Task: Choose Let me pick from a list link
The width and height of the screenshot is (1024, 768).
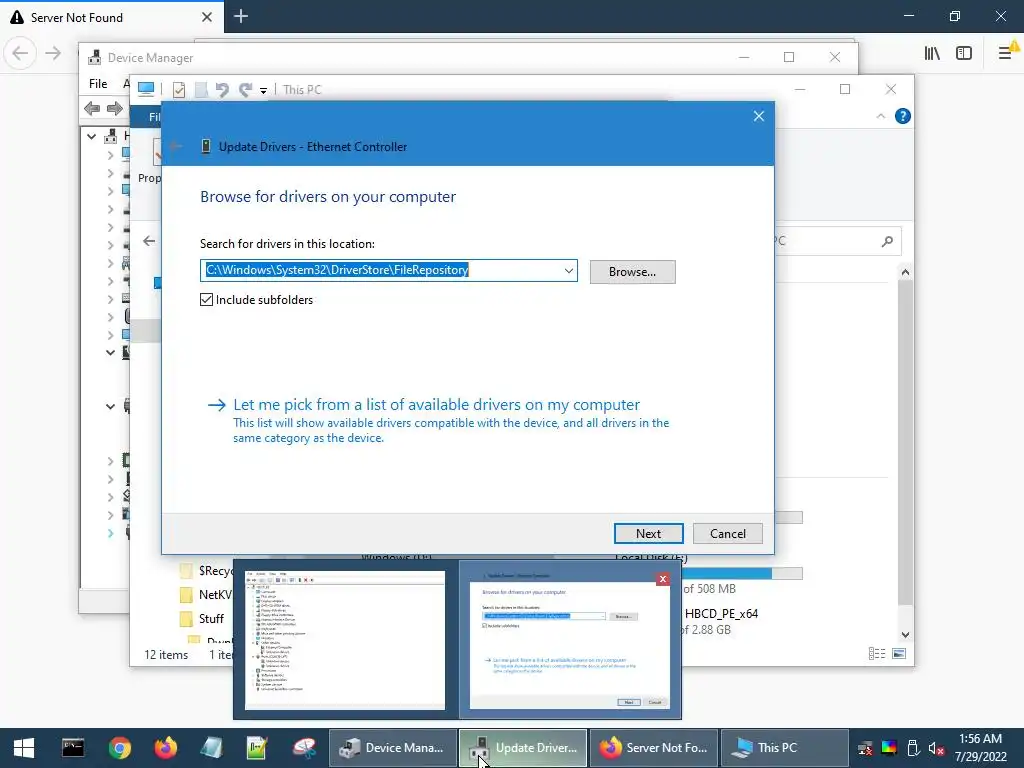Action: (x=436, y=405)
